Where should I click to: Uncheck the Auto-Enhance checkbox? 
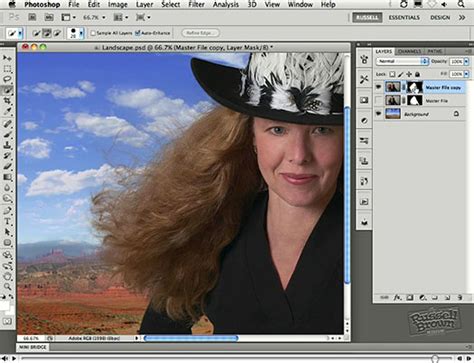137,33
